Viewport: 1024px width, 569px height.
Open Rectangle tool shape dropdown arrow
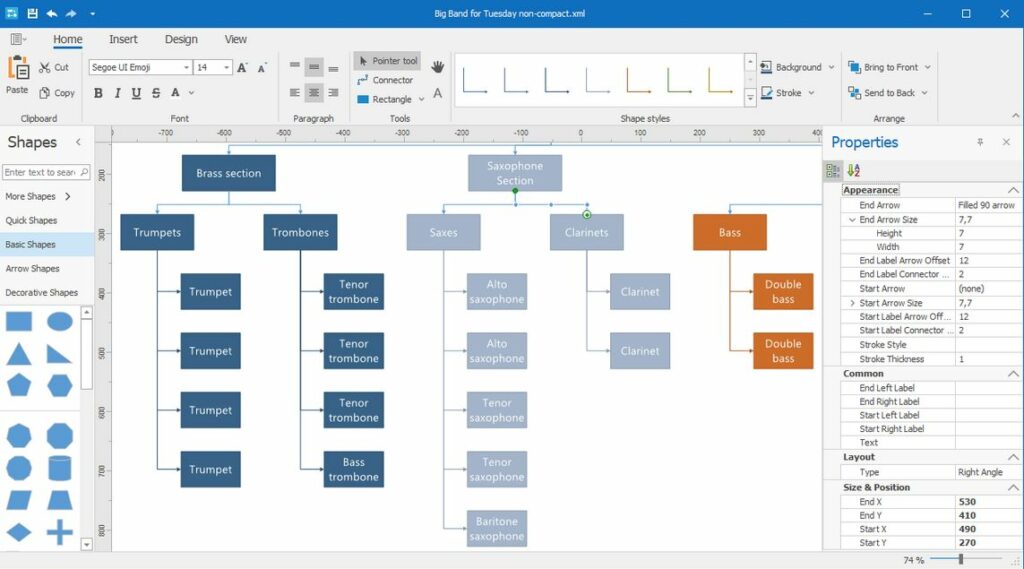click(x=421, y=99)
